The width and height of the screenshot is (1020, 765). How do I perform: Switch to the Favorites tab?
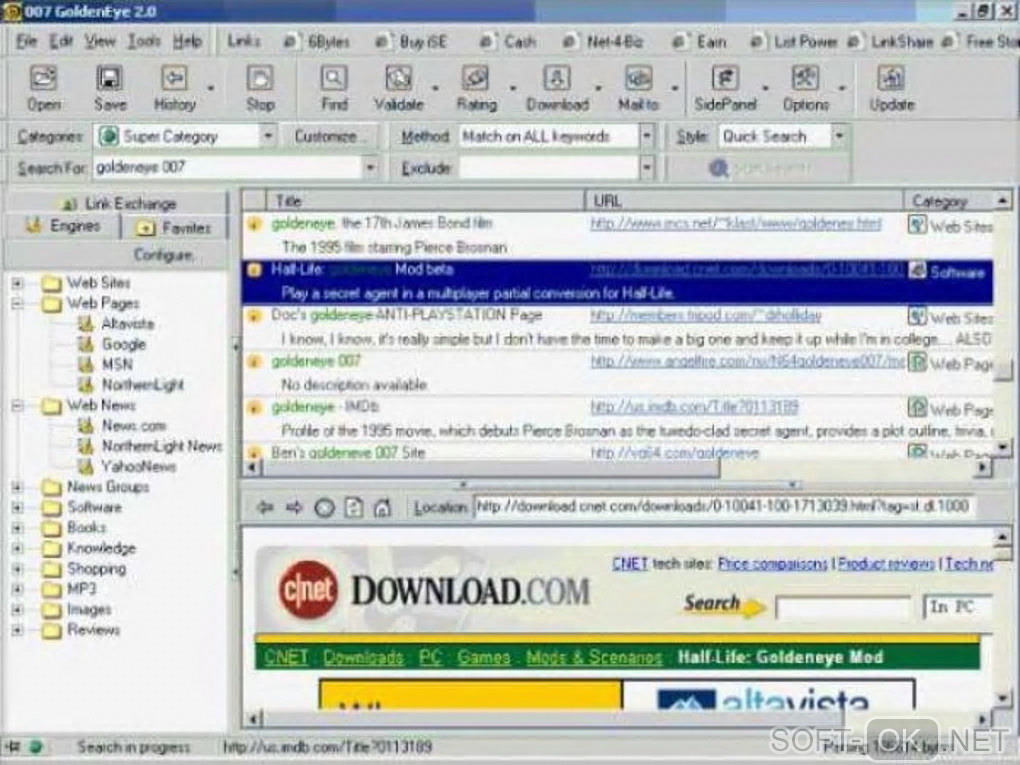(174, 228)
